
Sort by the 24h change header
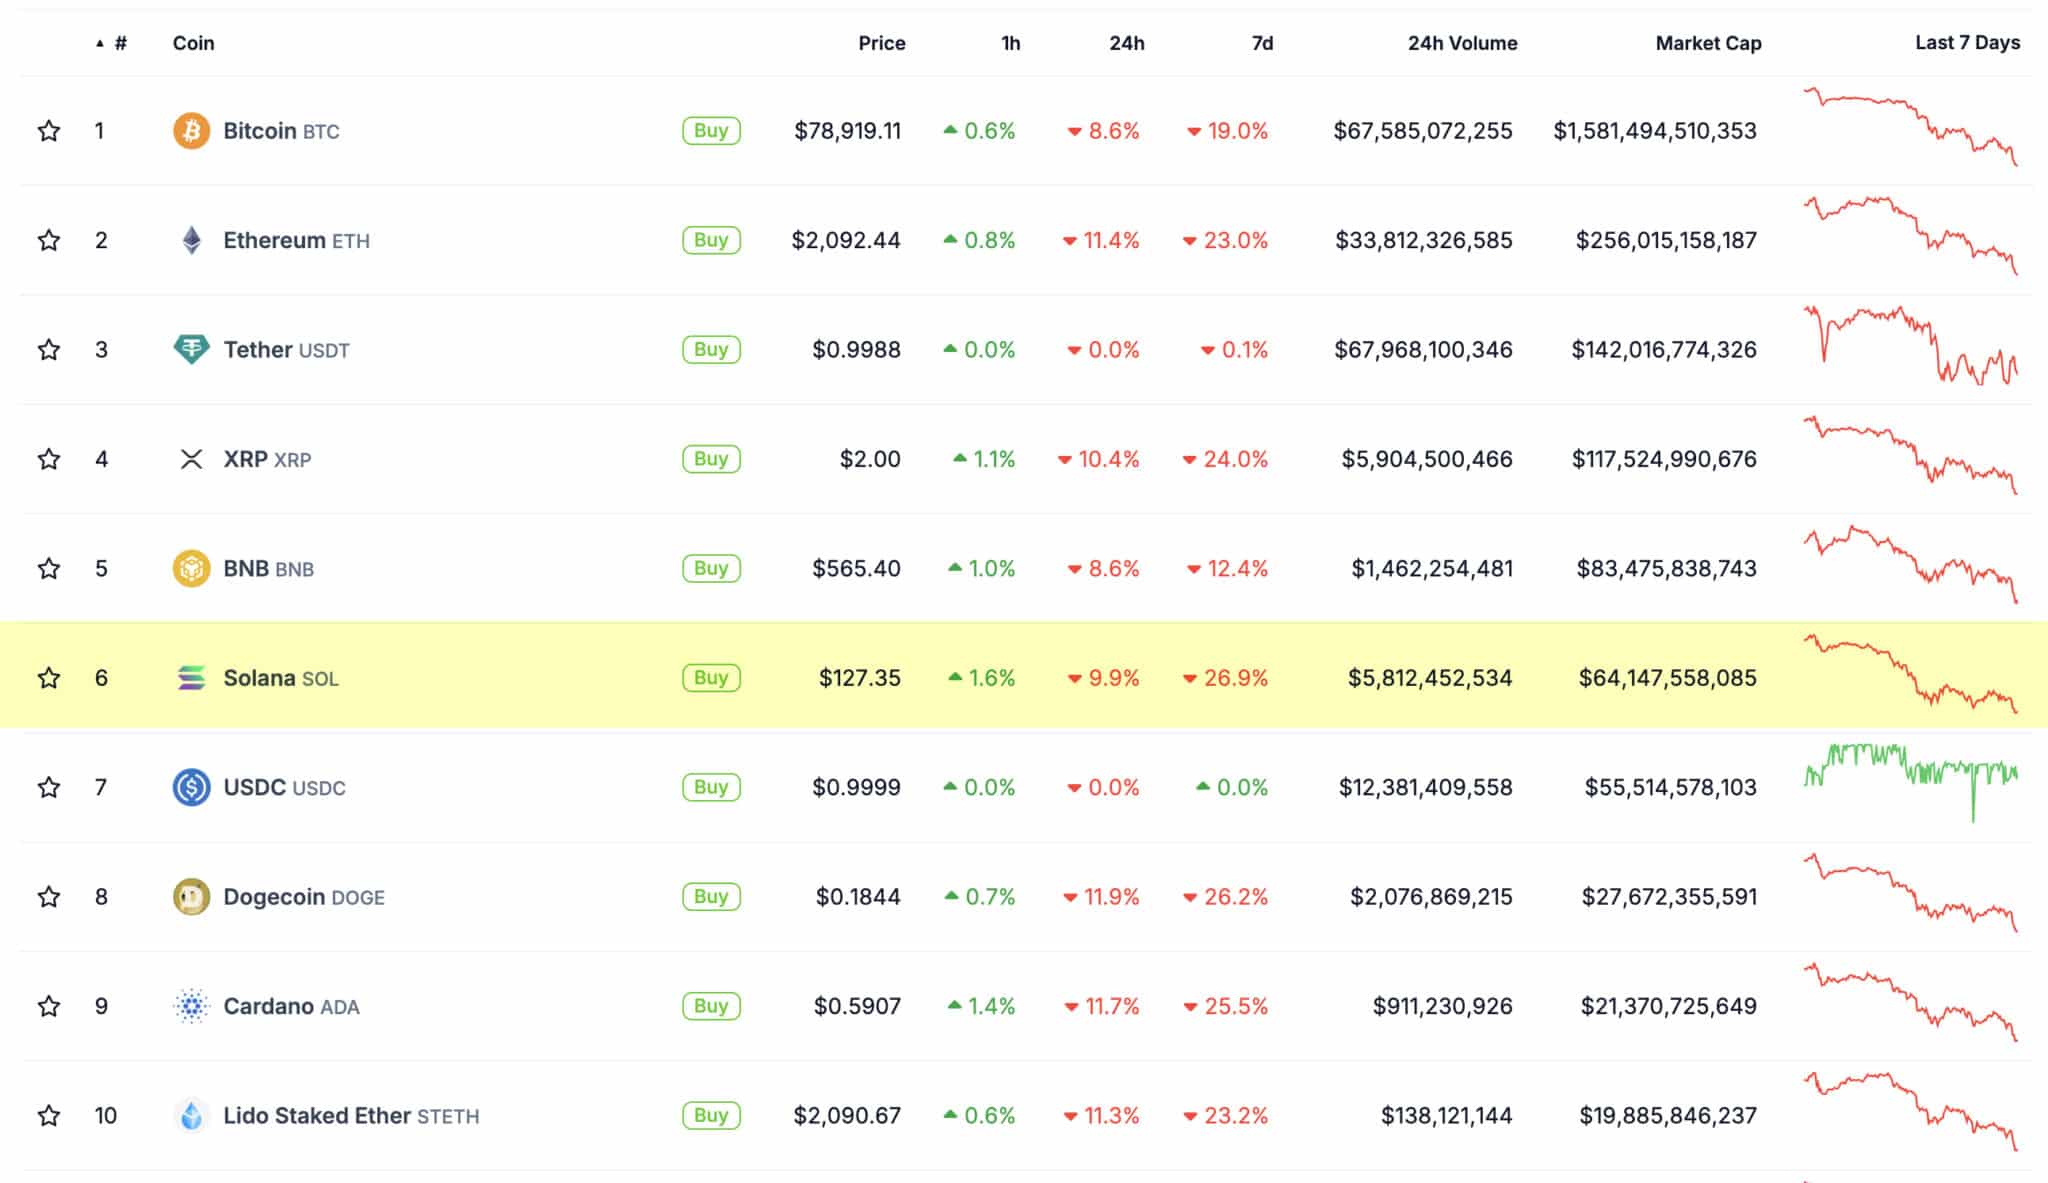(1126, 43)
